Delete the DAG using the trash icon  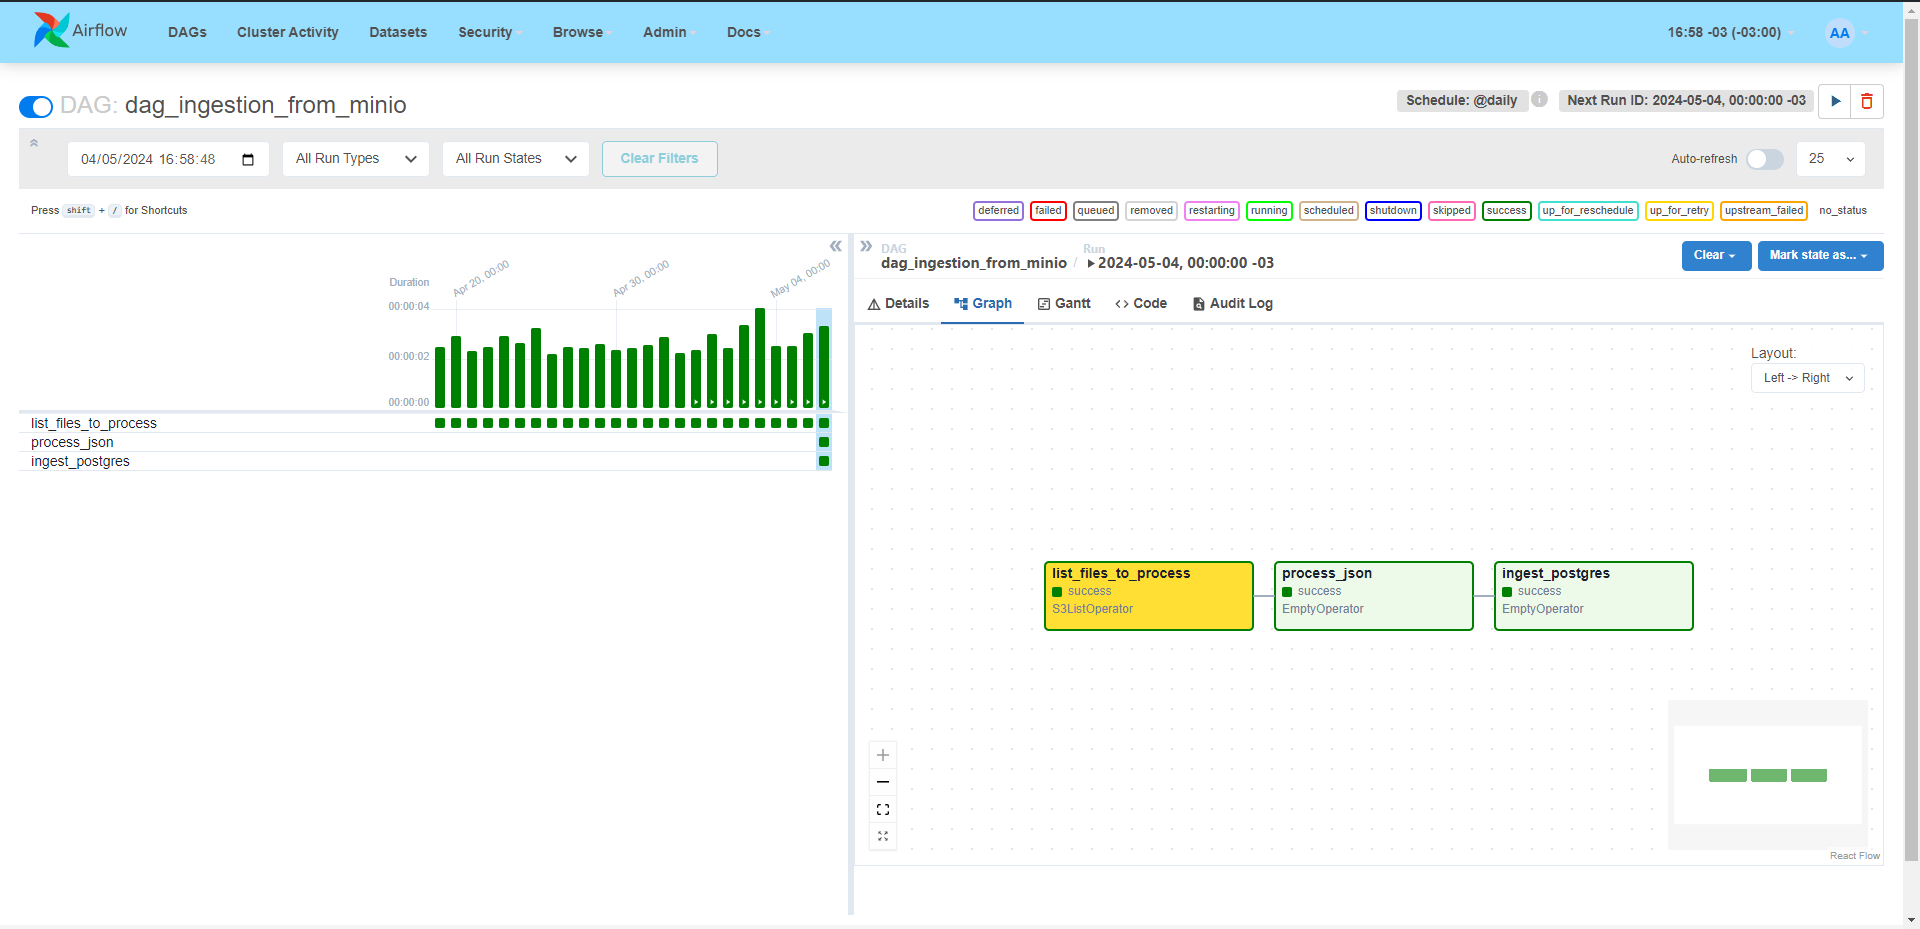1866,101
